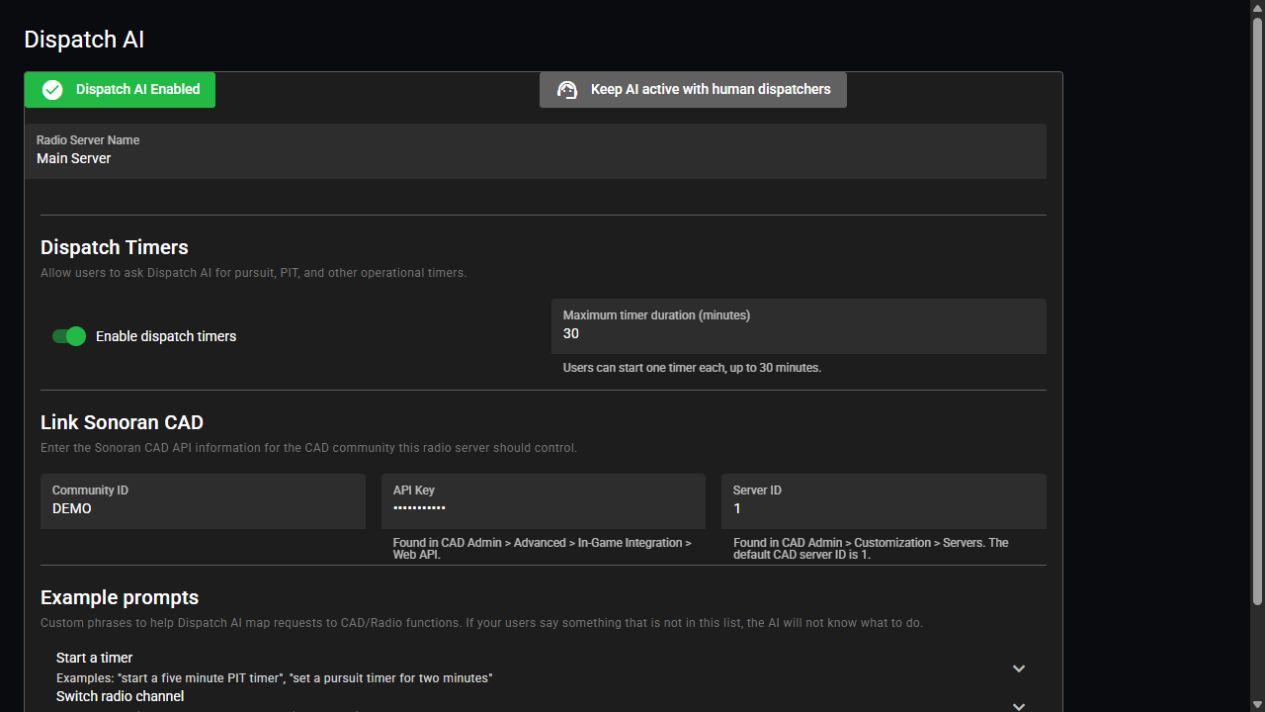1265x712 pixels.
Task: Focus the Maximum timer duration field
Action: point(799,326)
